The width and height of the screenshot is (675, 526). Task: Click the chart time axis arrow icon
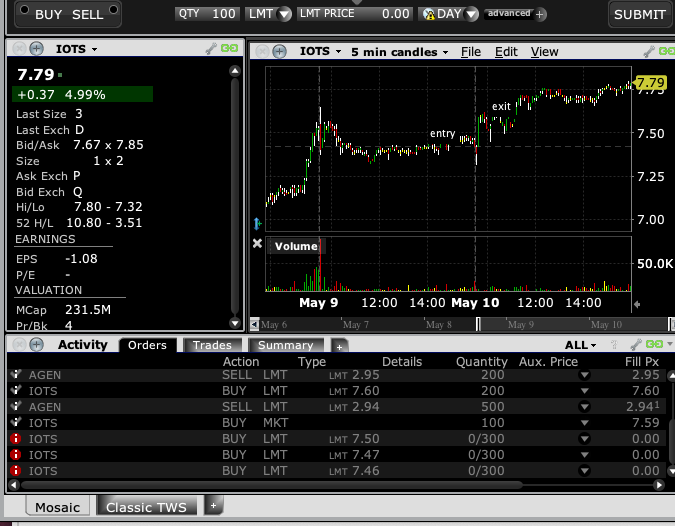pyautogui.click(x=637, y=304)
